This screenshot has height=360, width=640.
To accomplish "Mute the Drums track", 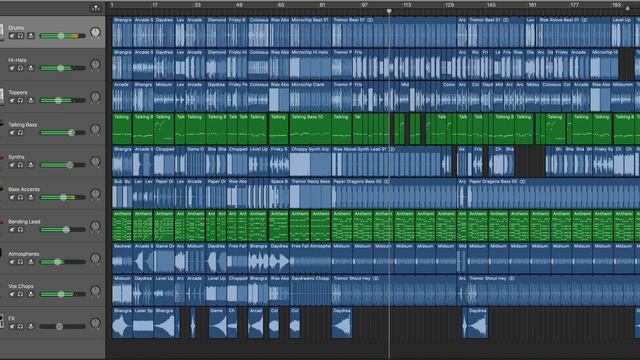I will tap(12, 36).
